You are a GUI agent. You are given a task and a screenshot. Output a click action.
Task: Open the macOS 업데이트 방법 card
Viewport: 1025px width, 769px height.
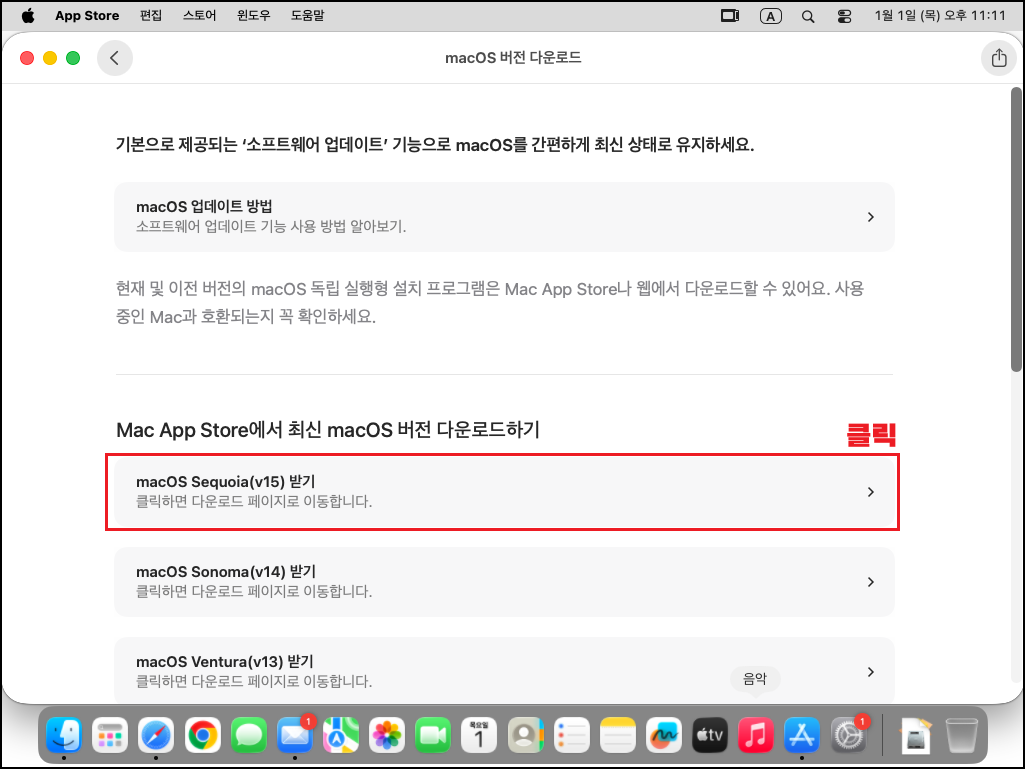pos(504,216)
